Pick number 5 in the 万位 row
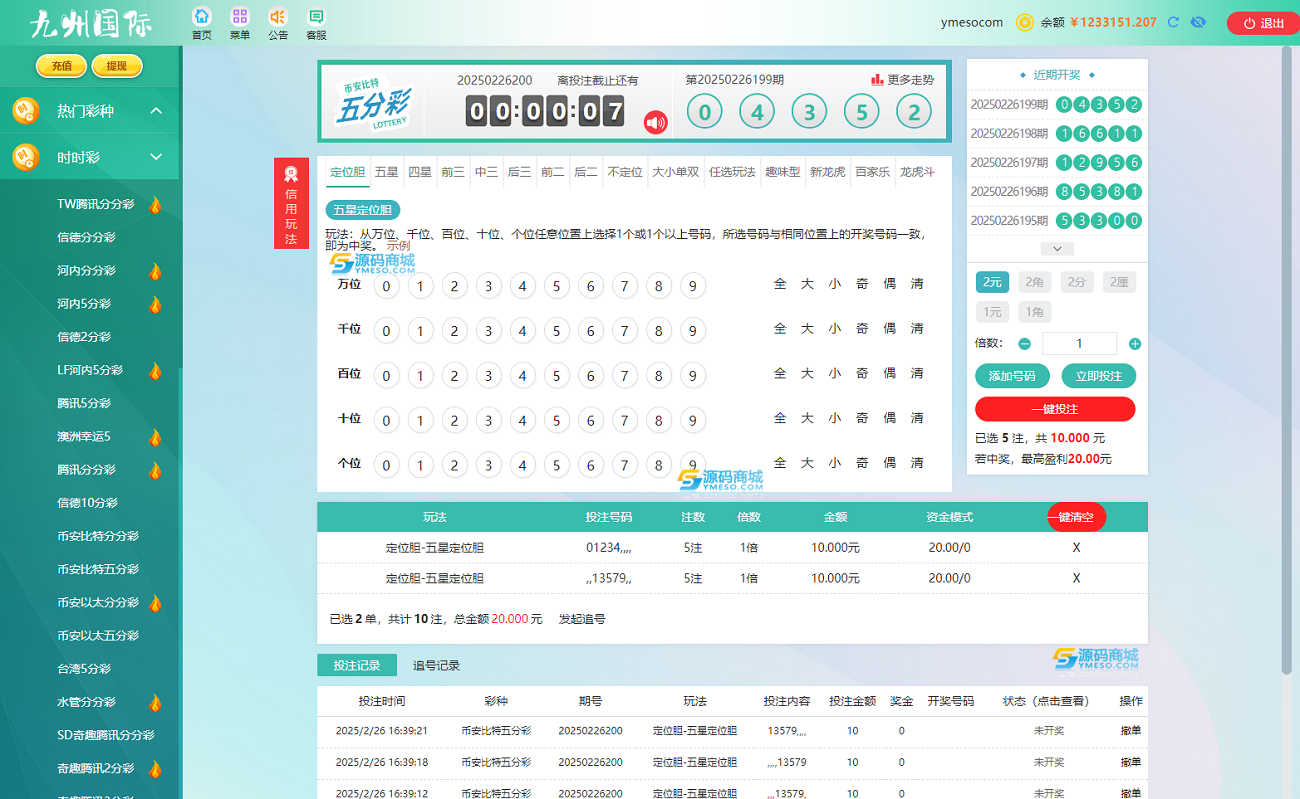 tap(556, 286)
